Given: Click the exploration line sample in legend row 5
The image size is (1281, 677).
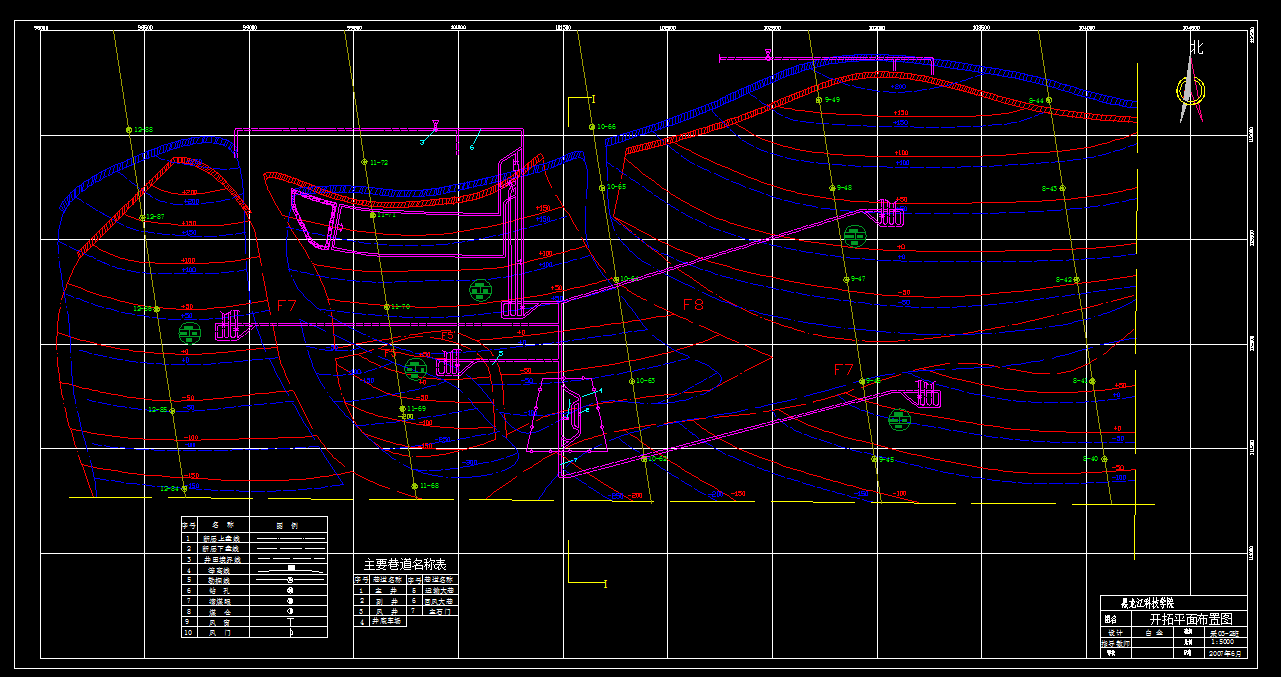Looking at the screenshot, I should (x=290, y=580).
